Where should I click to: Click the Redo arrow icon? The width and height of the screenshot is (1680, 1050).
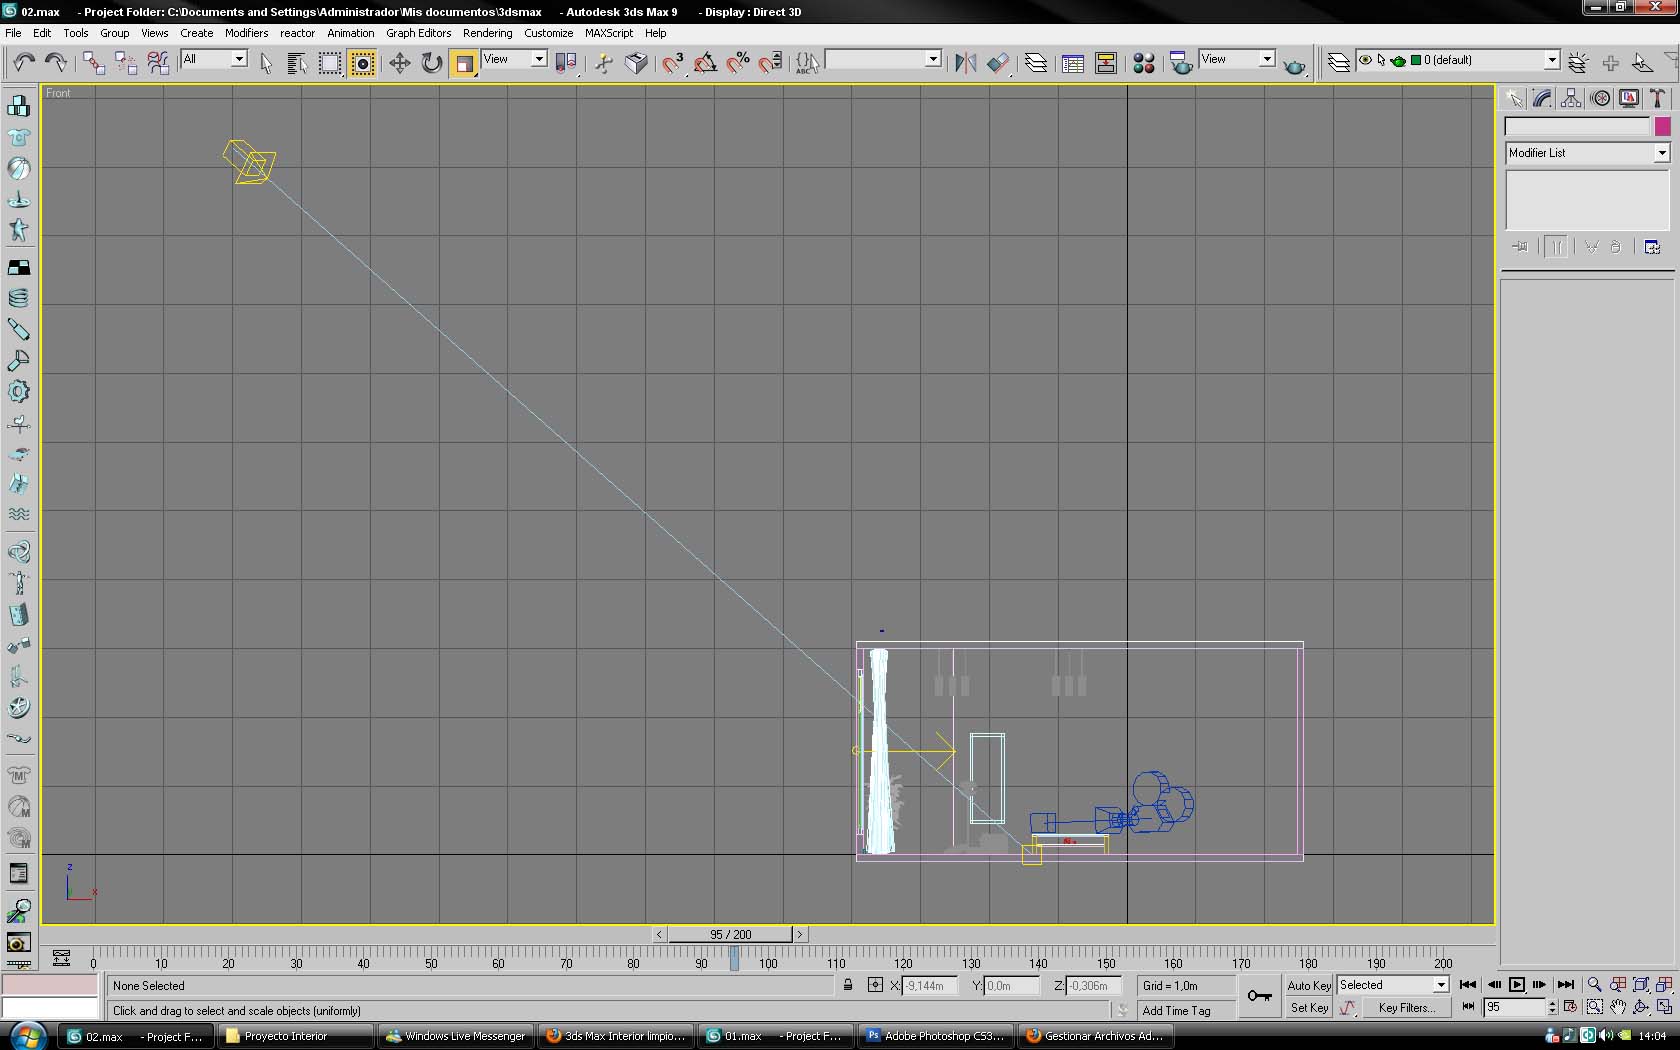[x=56, y=63]
